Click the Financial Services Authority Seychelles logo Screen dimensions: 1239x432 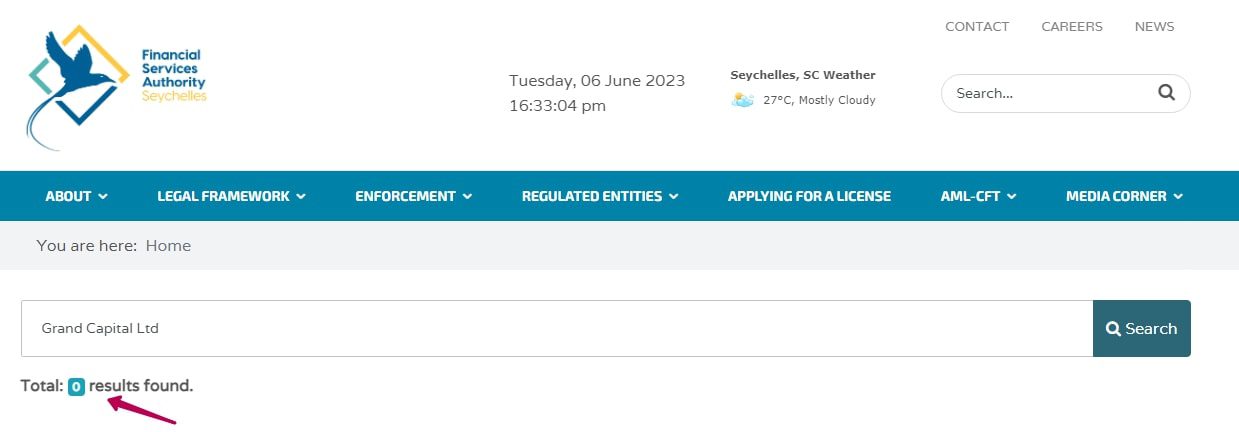(x=117, y=88)
